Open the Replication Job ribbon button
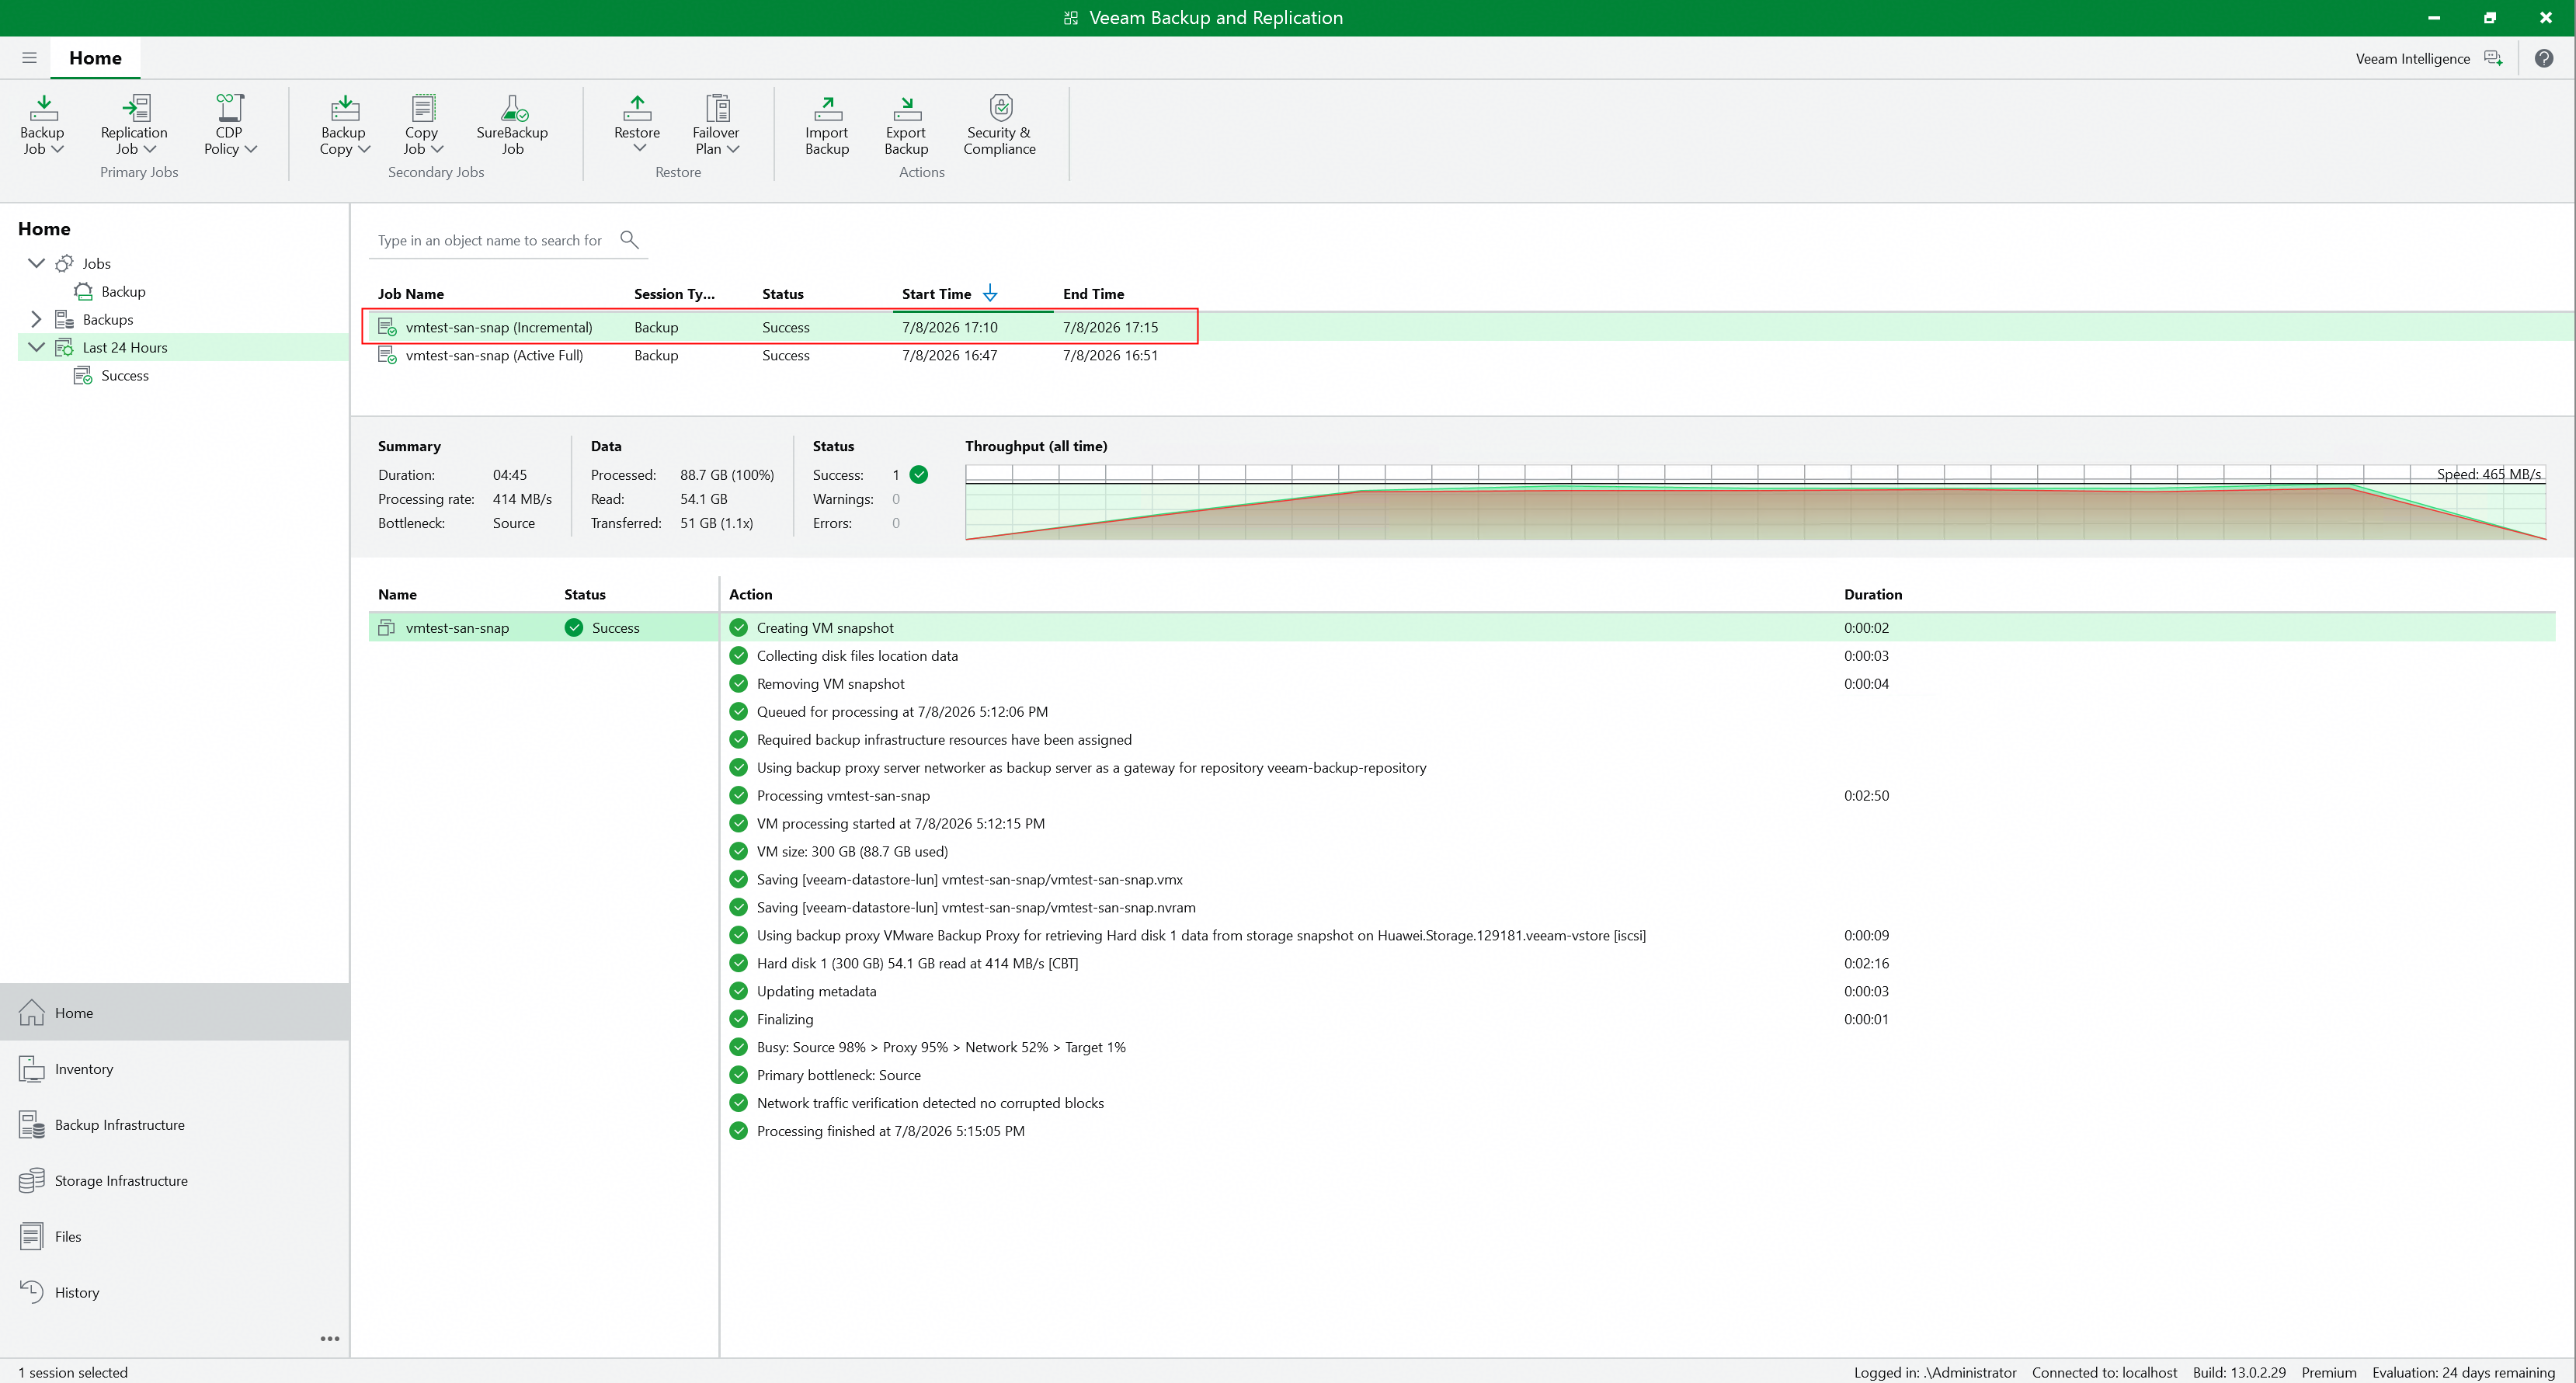Image resolution: width=2576 pixels, height=1383 pixels. tap(134, 125)
